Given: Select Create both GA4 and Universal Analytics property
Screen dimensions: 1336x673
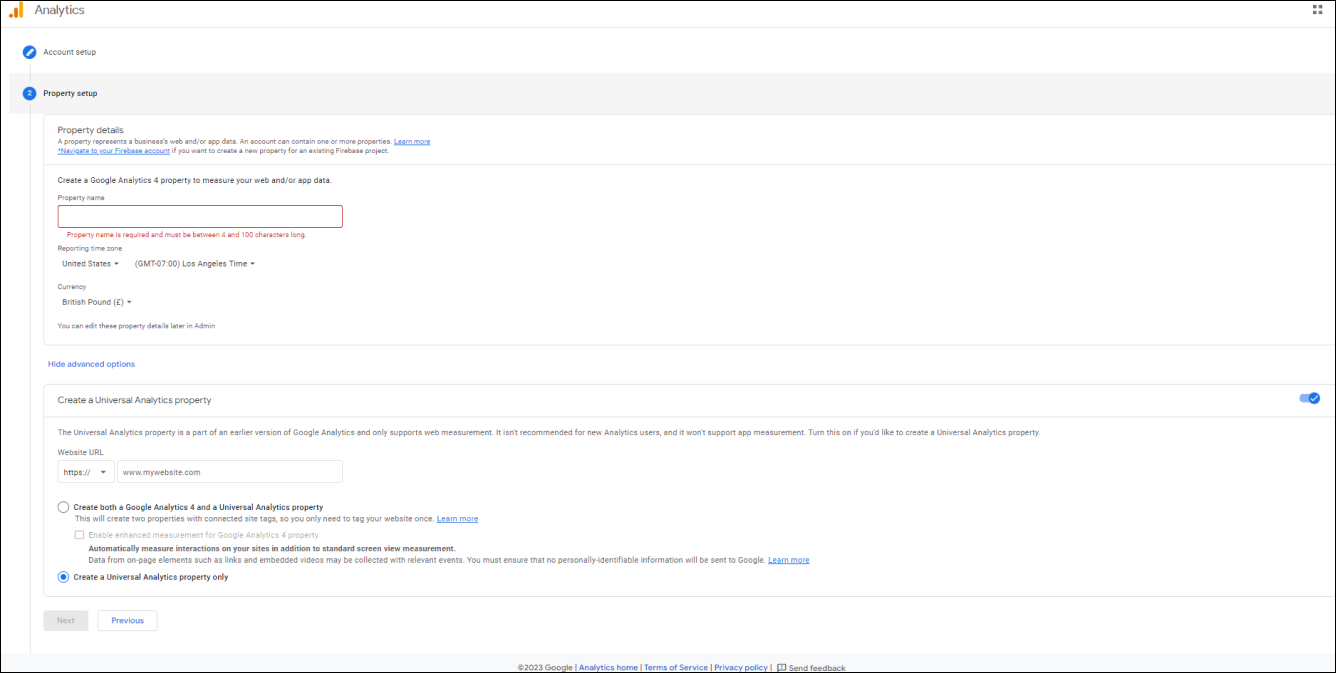Looking at the screenshot, I should pyautogui.click(x=64, y=507).
